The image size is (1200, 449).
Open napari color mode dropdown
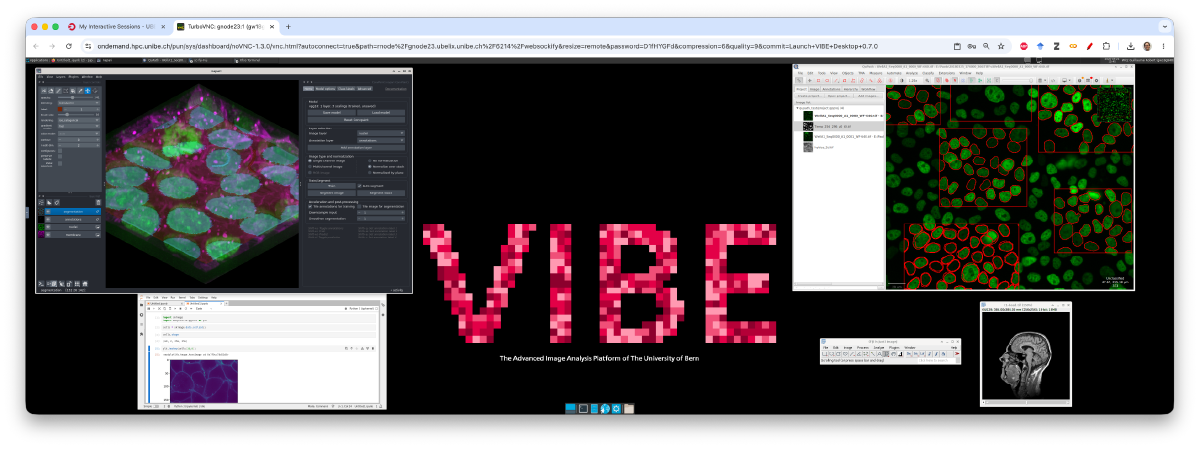click(79, 132)
